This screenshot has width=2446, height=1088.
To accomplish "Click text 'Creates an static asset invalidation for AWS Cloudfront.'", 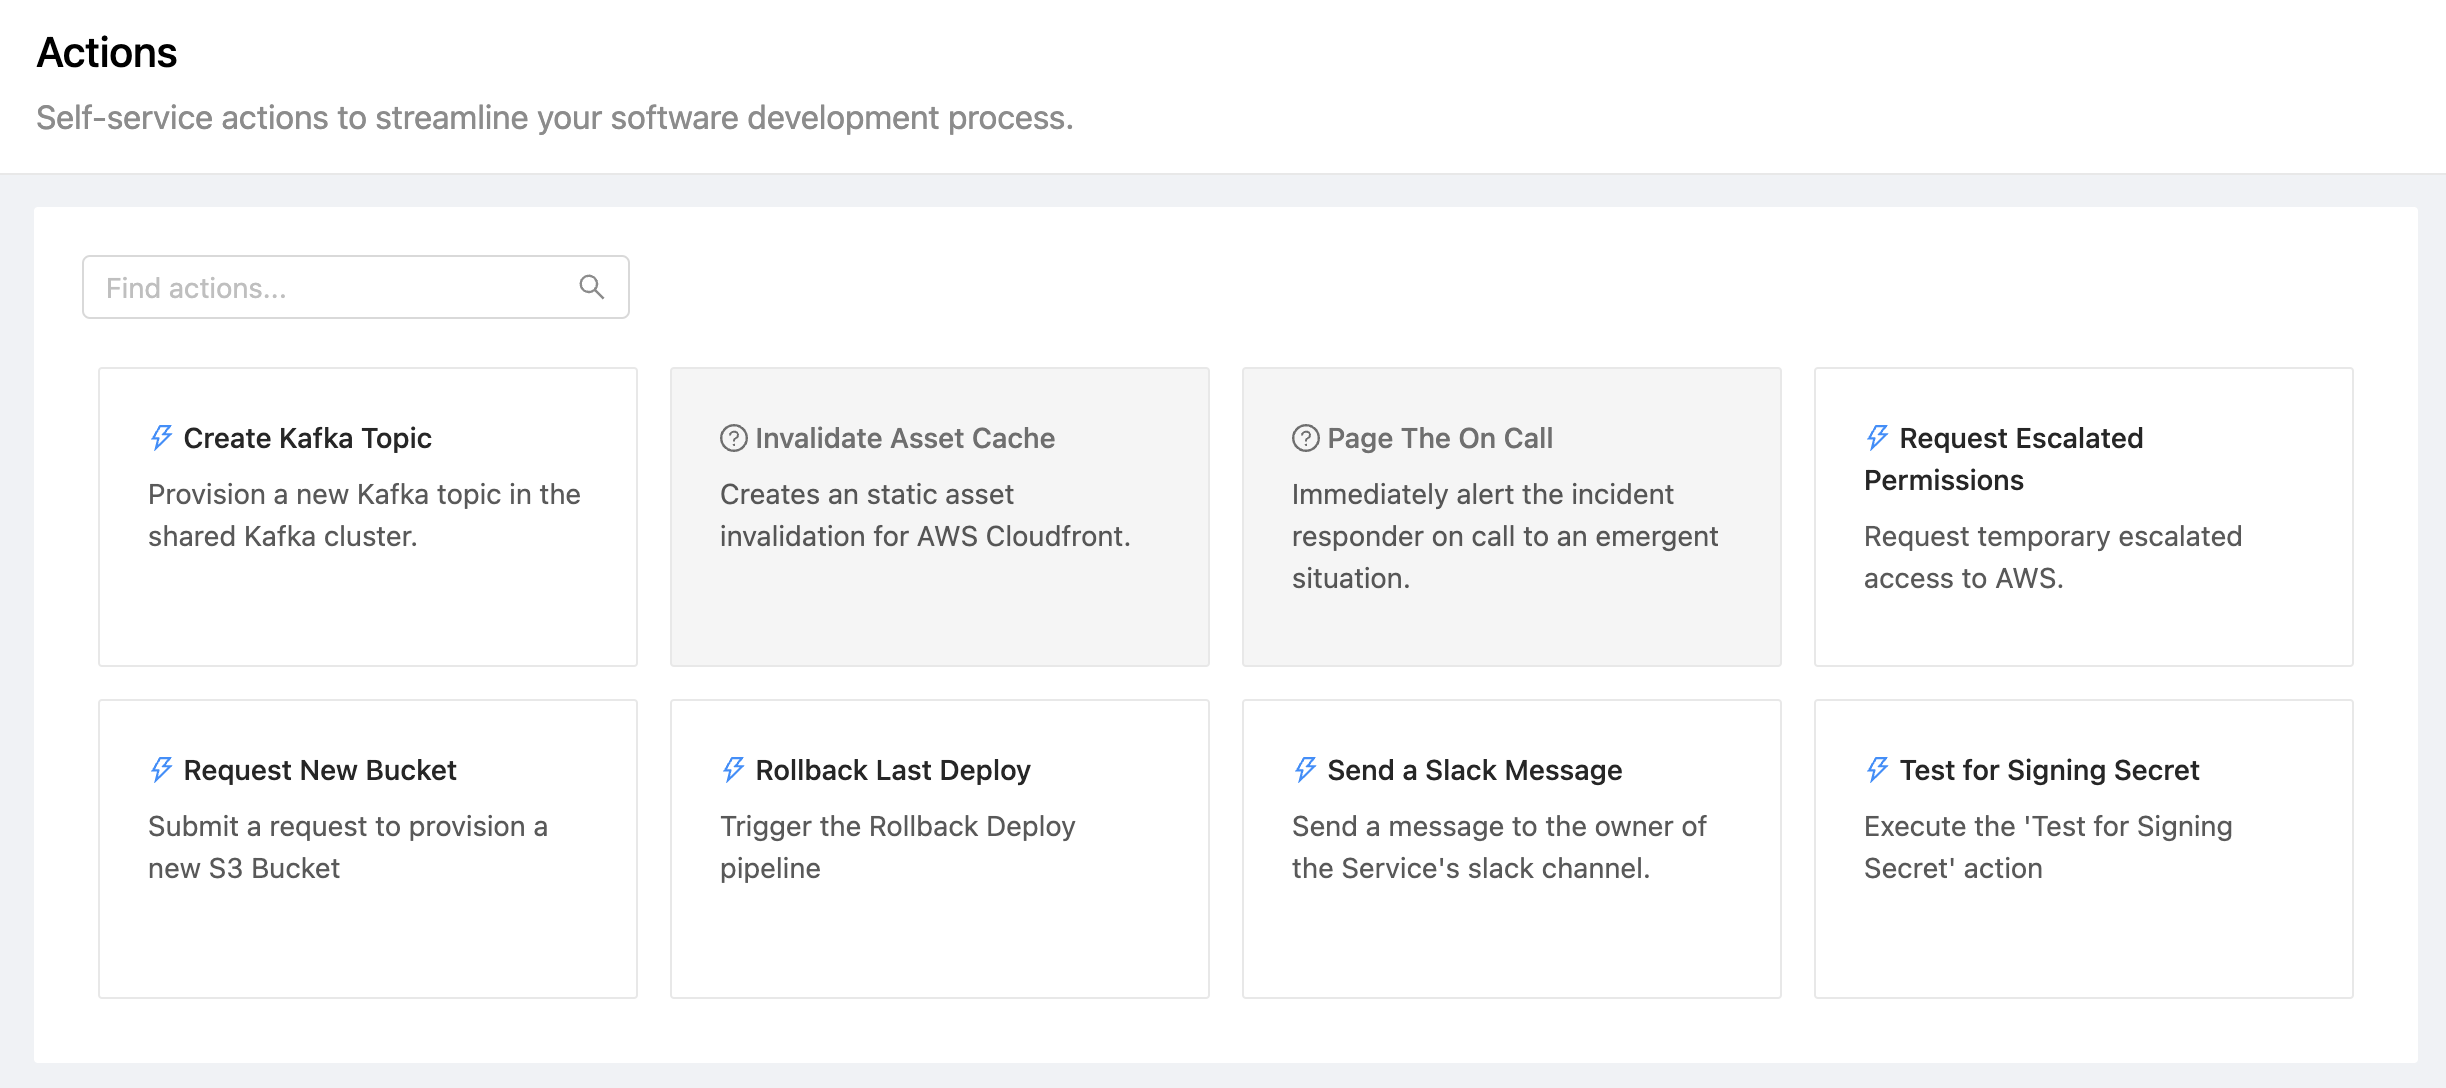I will (x=925, y=515).
